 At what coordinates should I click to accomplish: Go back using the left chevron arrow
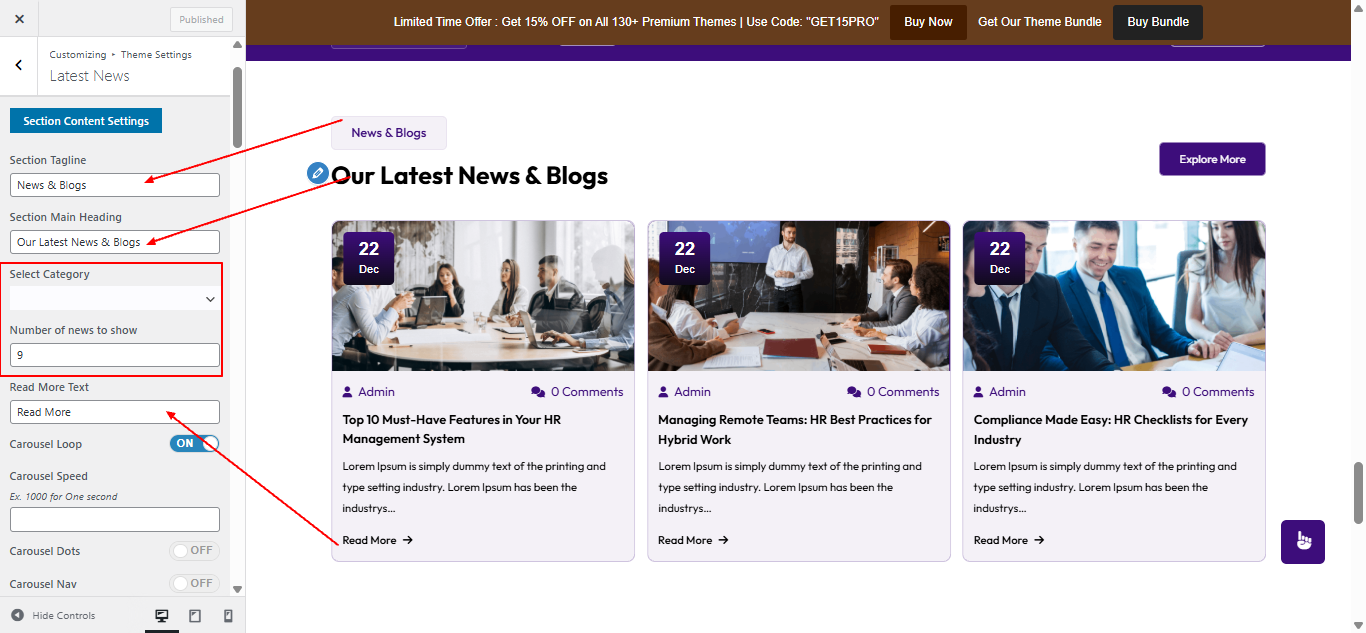pyautogui.click(x=19, y=65)
